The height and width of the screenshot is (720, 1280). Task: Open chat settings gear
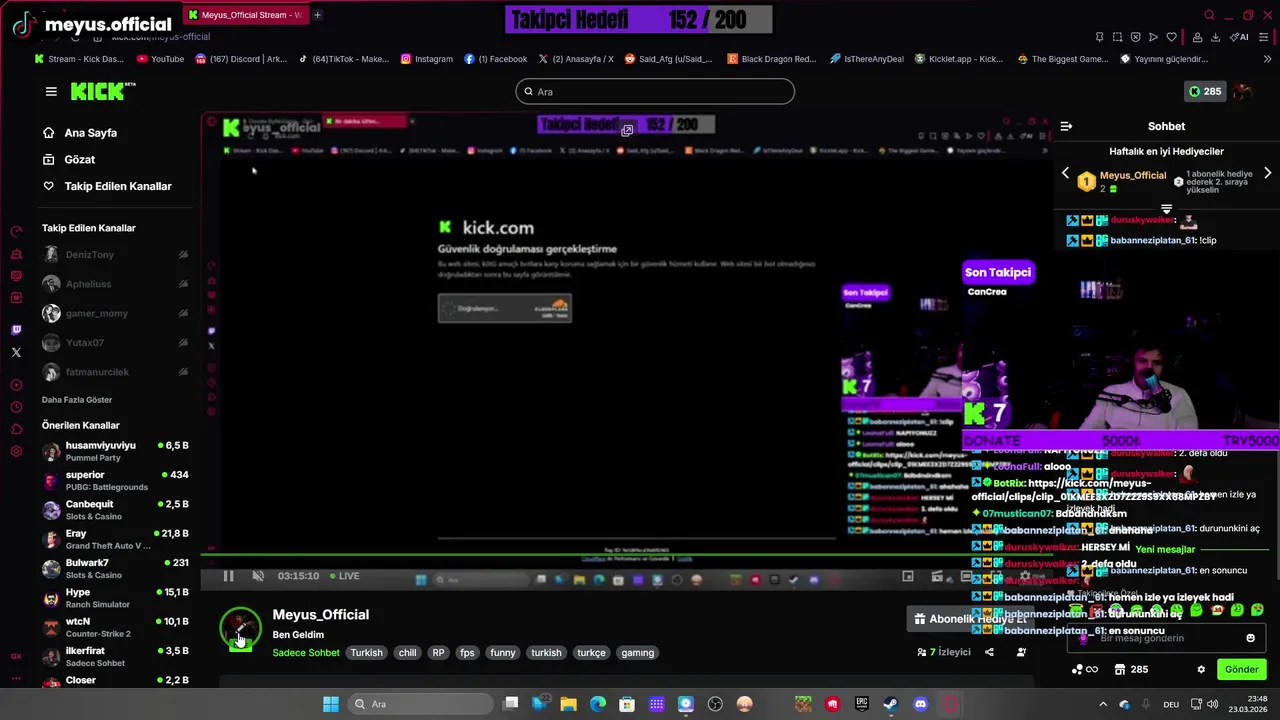click(1201, 669)
